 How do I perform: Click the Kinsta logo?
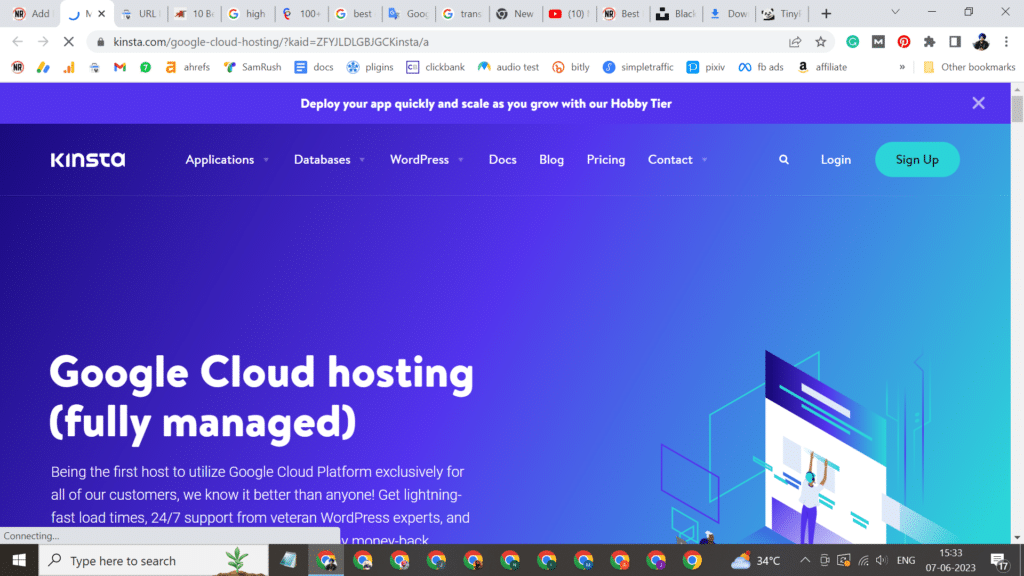point(88,160)
